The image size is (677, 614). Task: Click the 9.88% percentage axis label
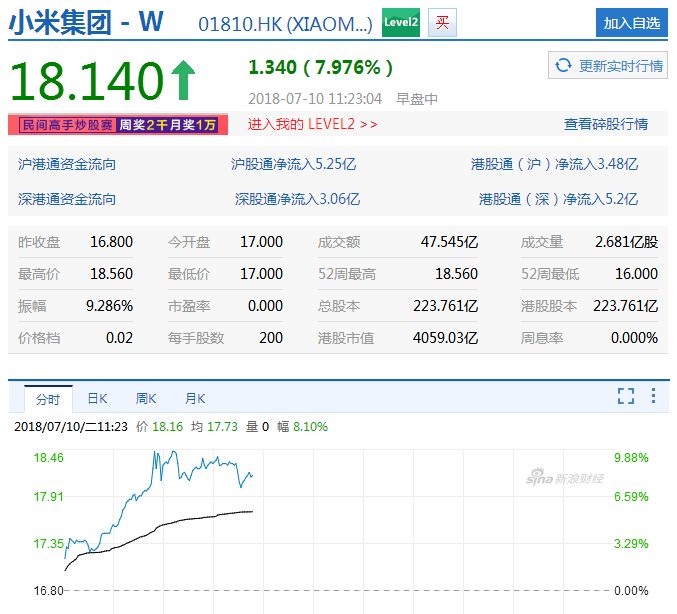point(631,458)
